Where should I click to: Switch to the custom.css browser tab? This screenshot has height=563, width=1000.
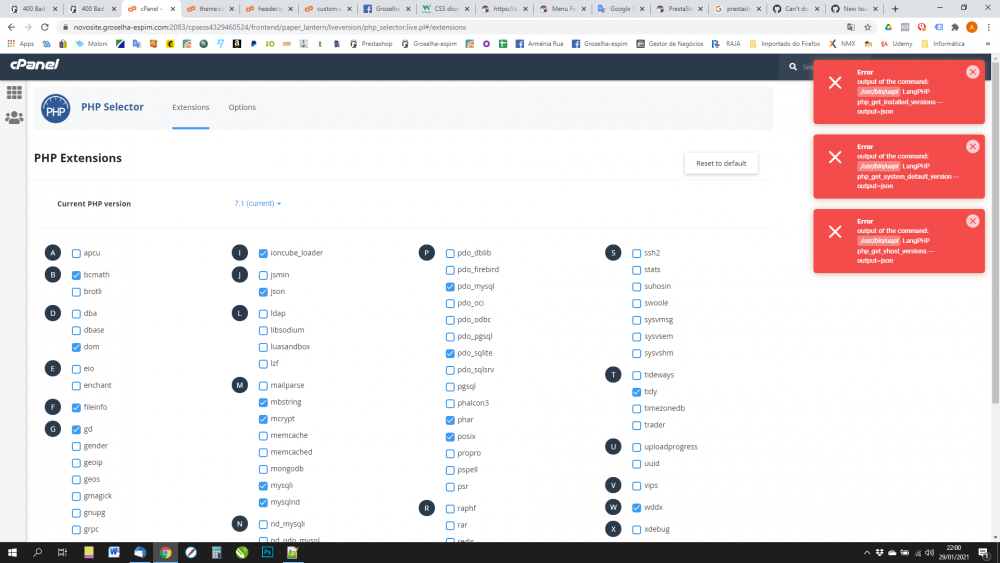pos(327,9)
